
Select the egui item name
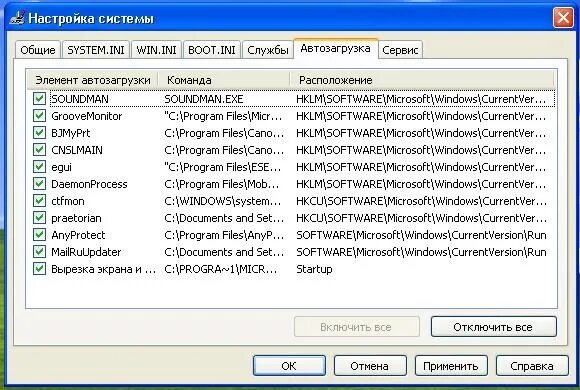(x=61, y=167)
